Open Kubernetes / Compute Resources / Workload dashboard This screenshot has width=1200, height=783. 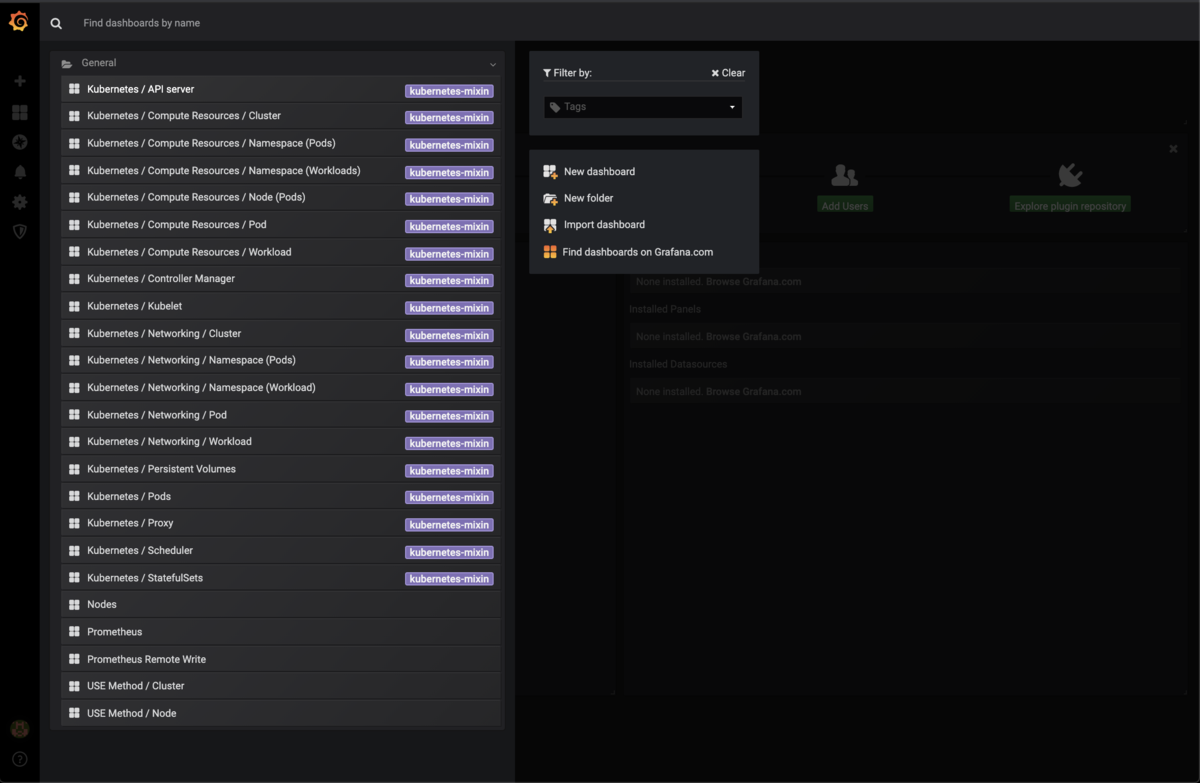[281, 252]
